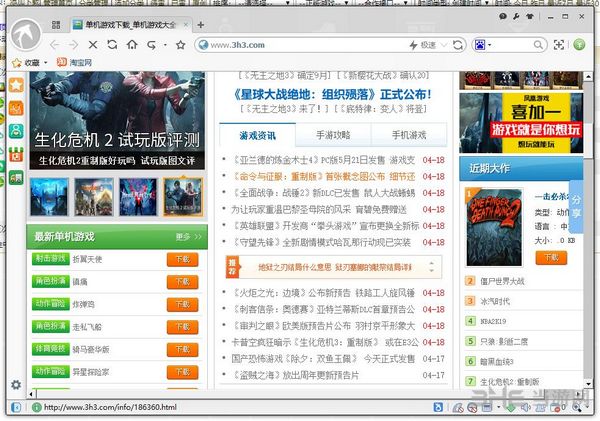This screenshot has height=421, width=600.
Task: Open a new tab with the plus icon
Action: 201,25
